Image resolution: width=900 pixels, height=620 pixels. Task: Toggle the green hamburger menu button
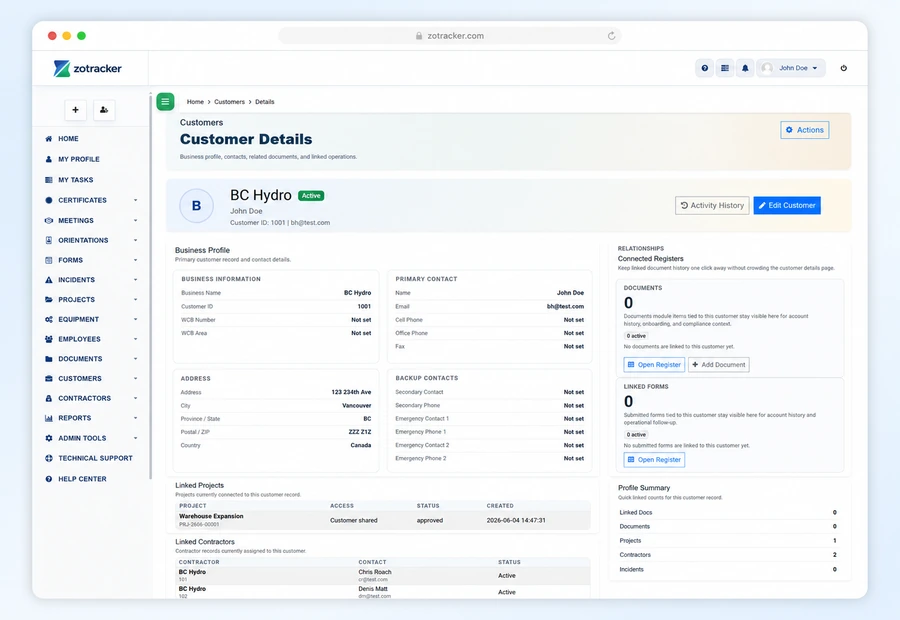165,102
